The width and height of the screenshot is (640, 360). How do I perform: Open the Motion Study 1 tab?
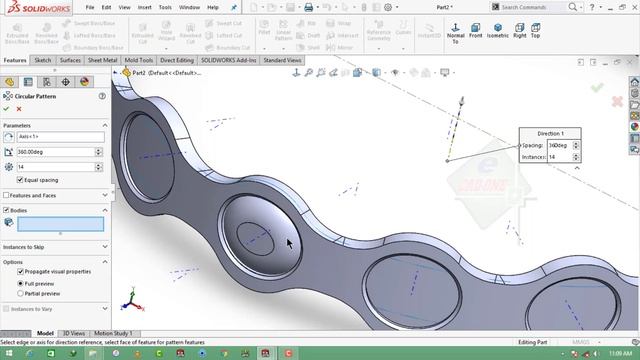point(113,333)
